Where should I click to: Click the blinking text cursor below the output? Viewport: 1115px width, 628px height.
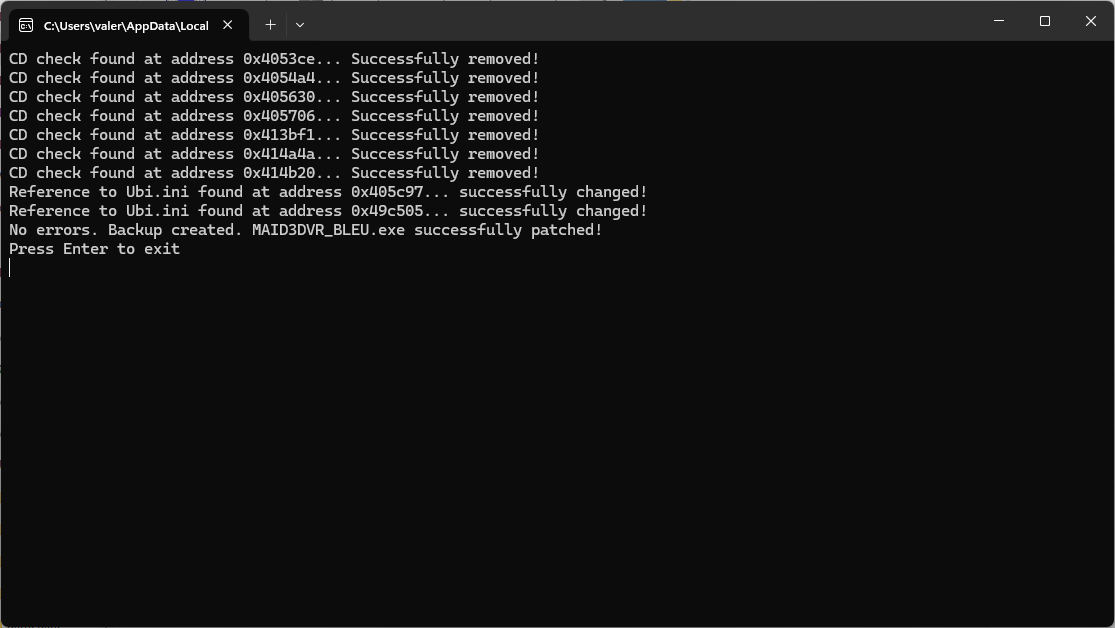click(x=10, y=267)
